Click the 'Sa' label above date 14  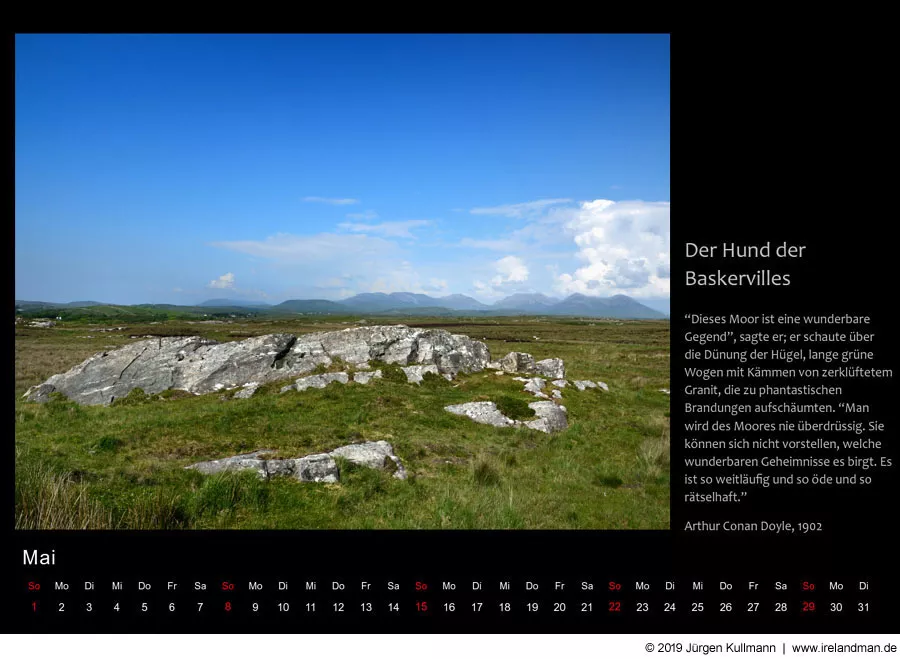[x=393, y=586]
